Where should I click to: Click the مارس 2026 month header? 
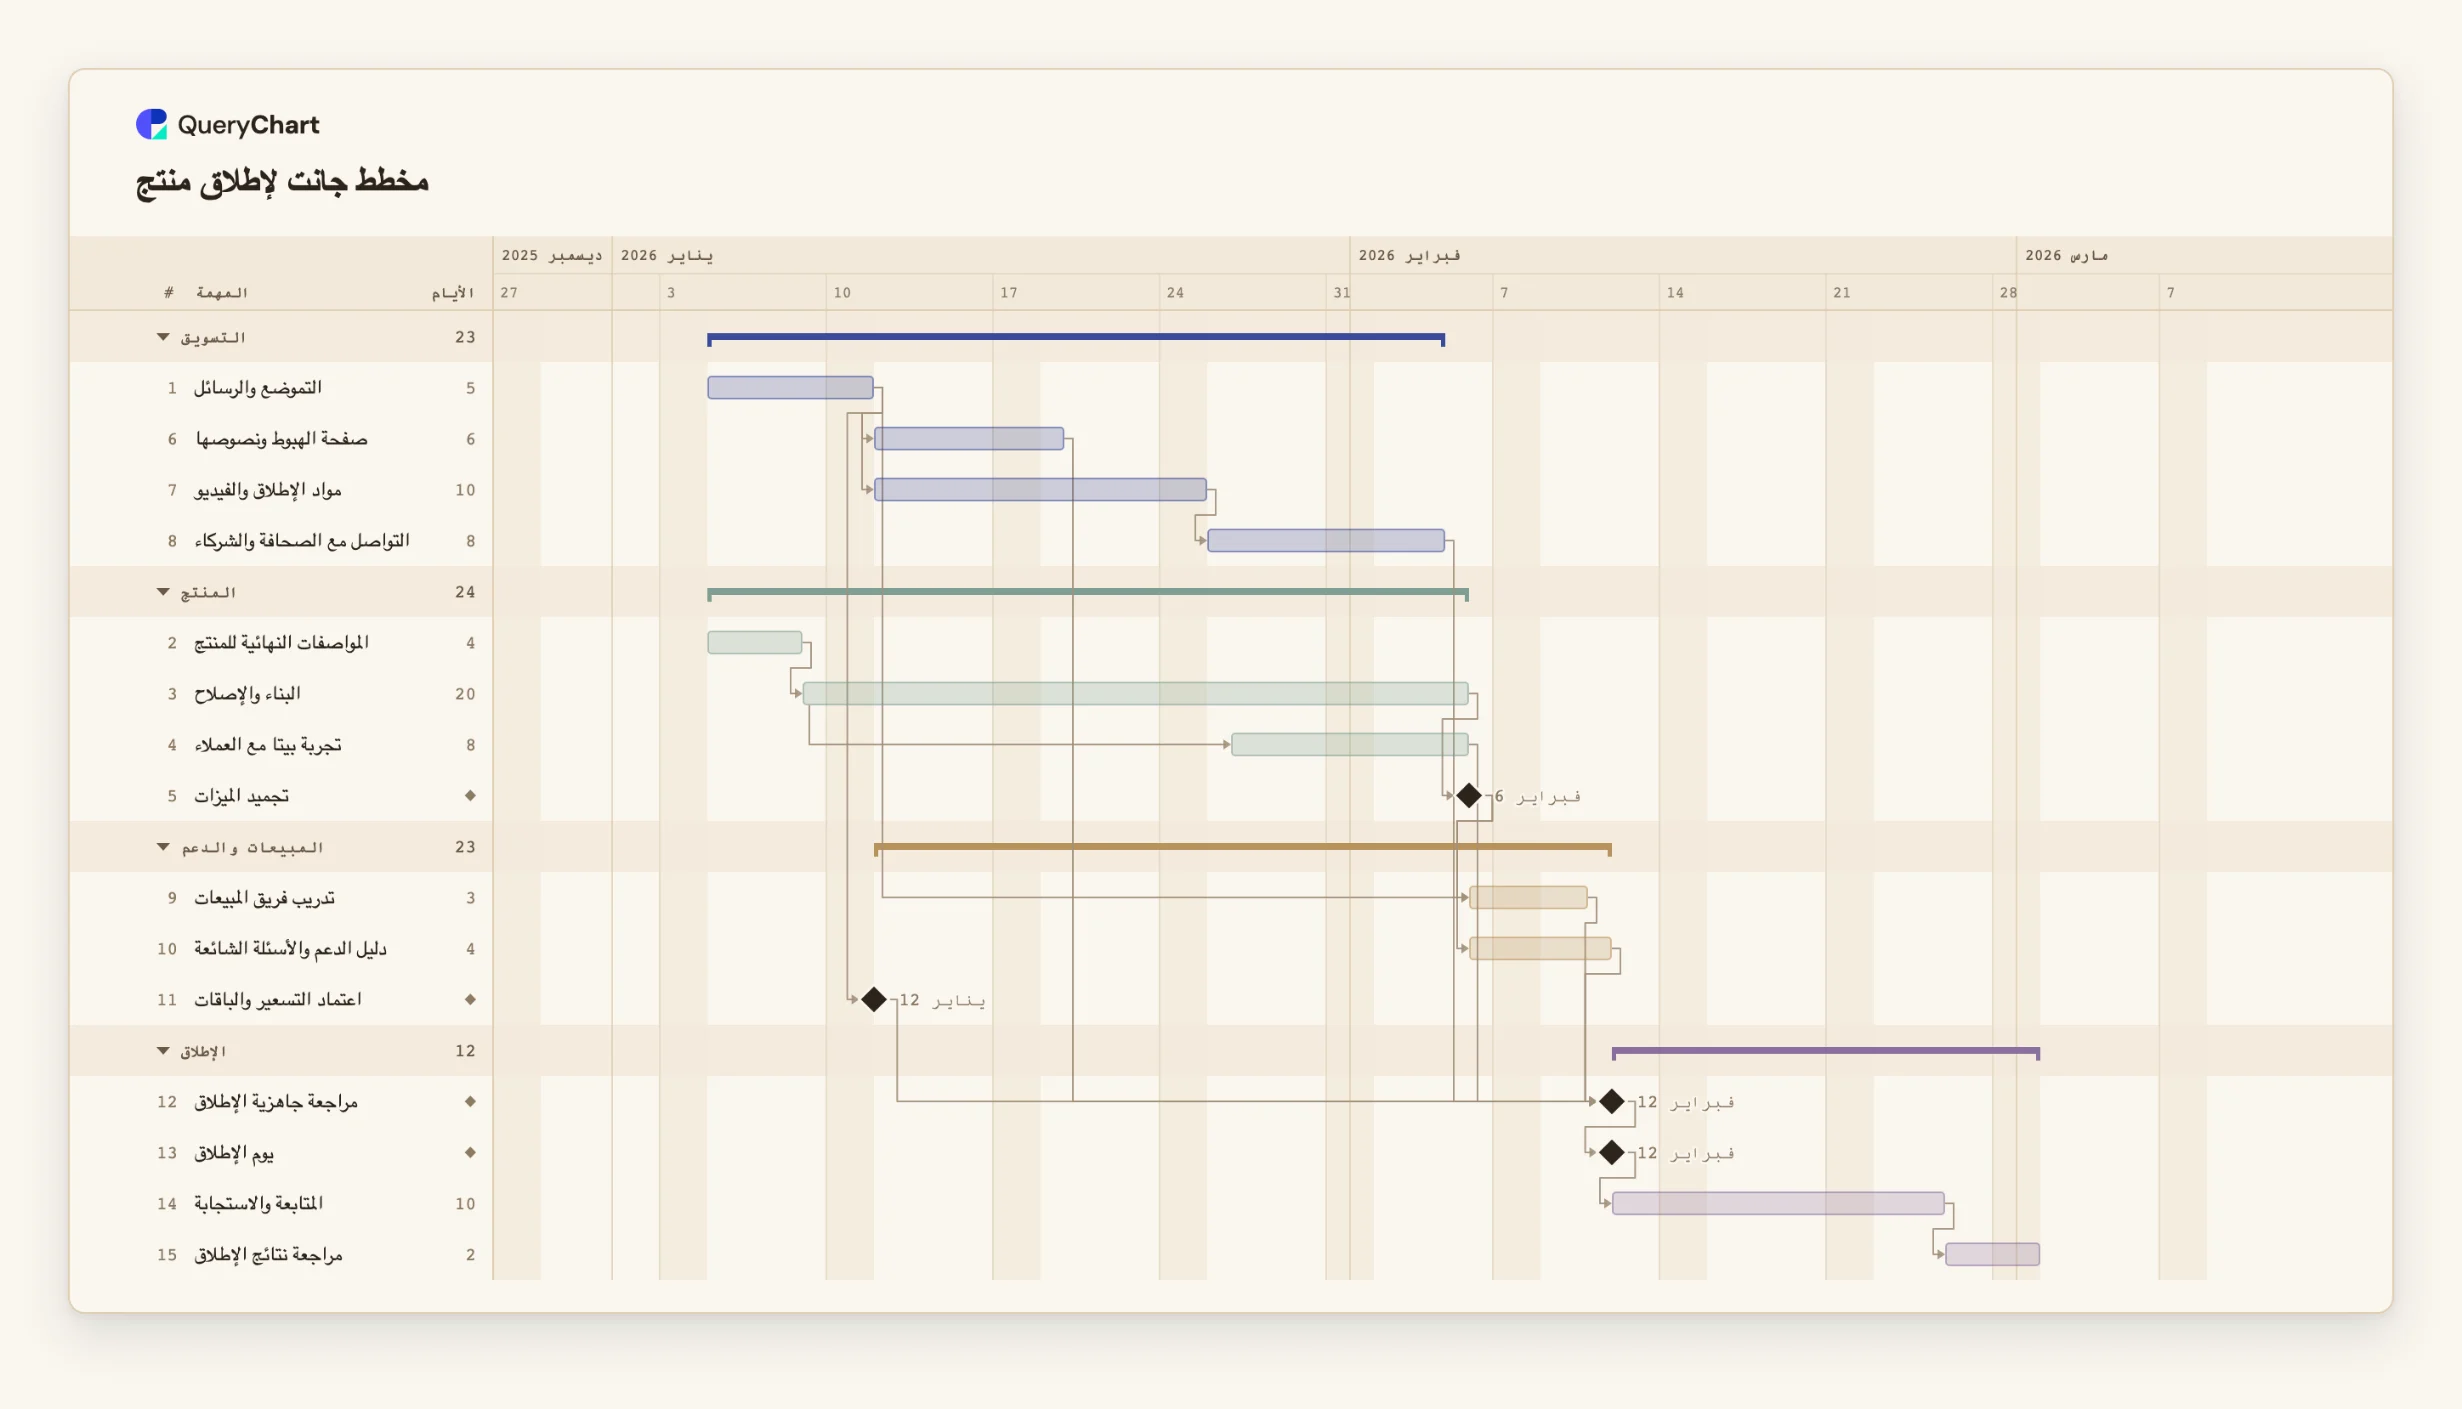2067,255
